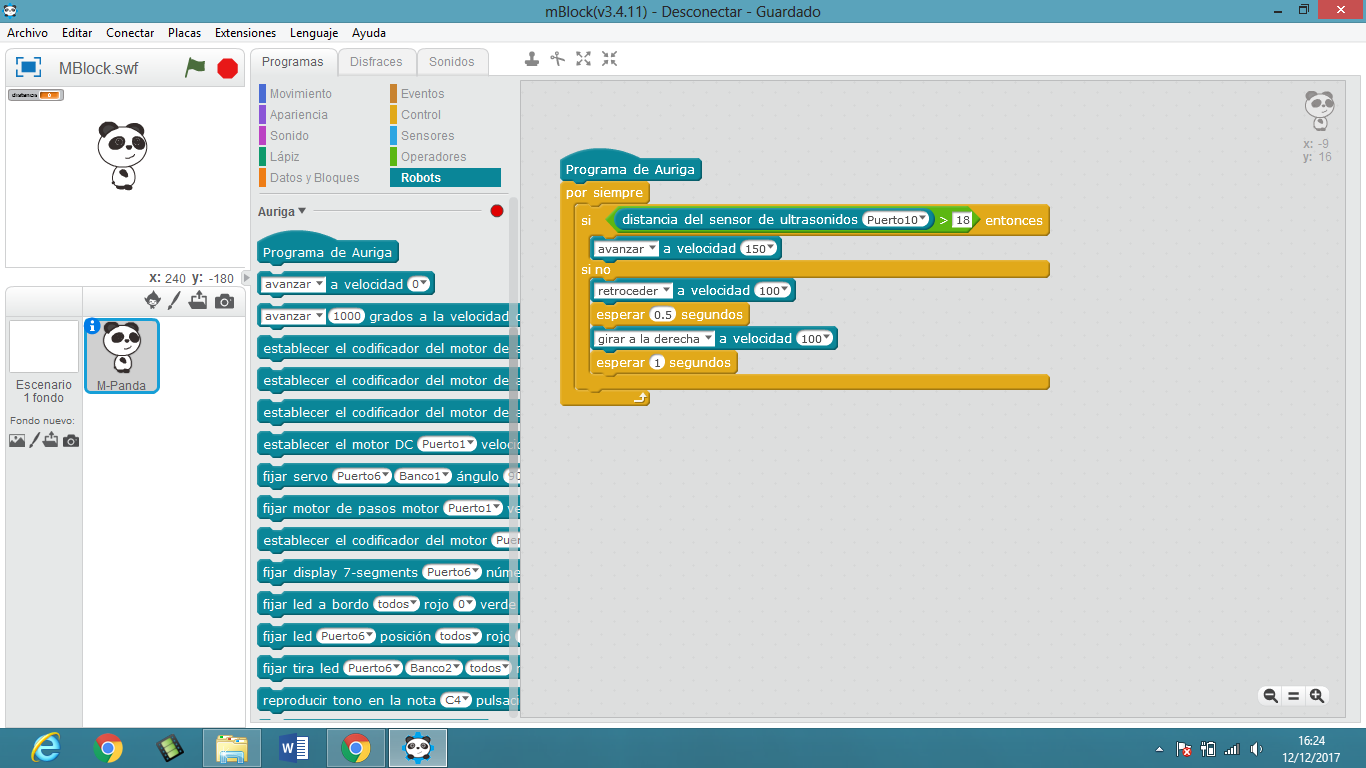Viewport: 1366px width, 768px height.
Task: Open Microsoft Word from the taskbar
Action: (295, 747)
